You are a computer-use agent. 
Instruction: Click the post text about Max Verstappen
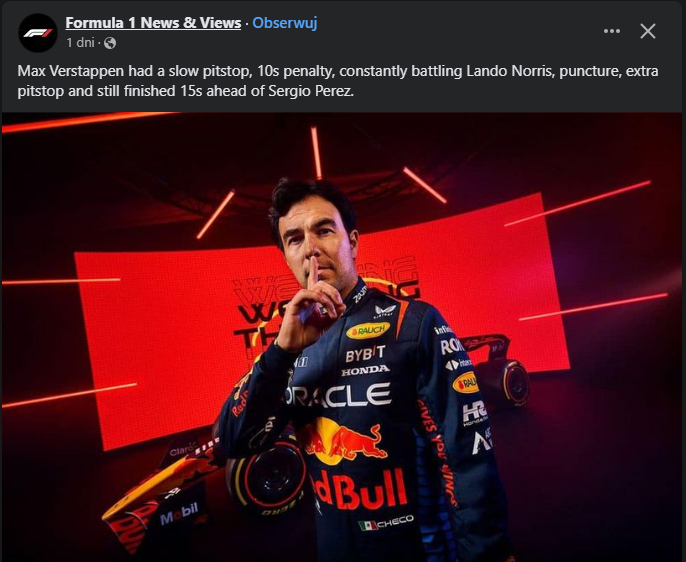pos(337,81)
